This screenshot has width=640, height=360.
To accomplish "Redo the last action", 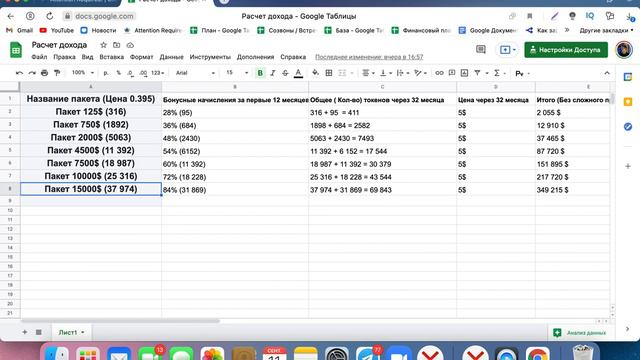I will [x=32, y=73].
